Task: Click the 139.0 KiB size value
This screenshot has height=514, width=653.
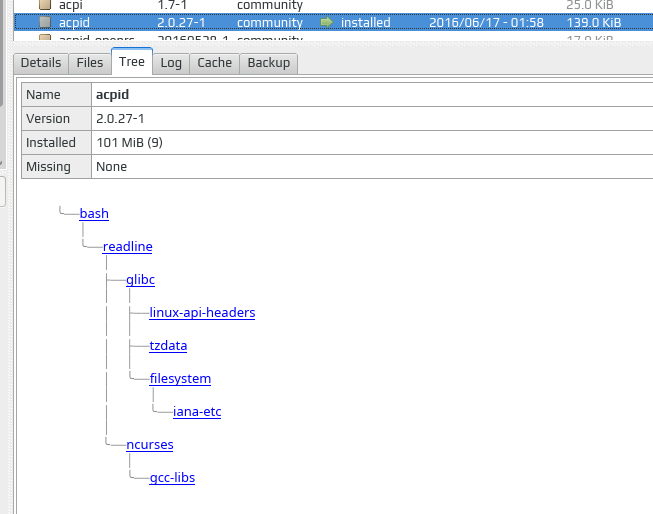Action: point(594,22)
